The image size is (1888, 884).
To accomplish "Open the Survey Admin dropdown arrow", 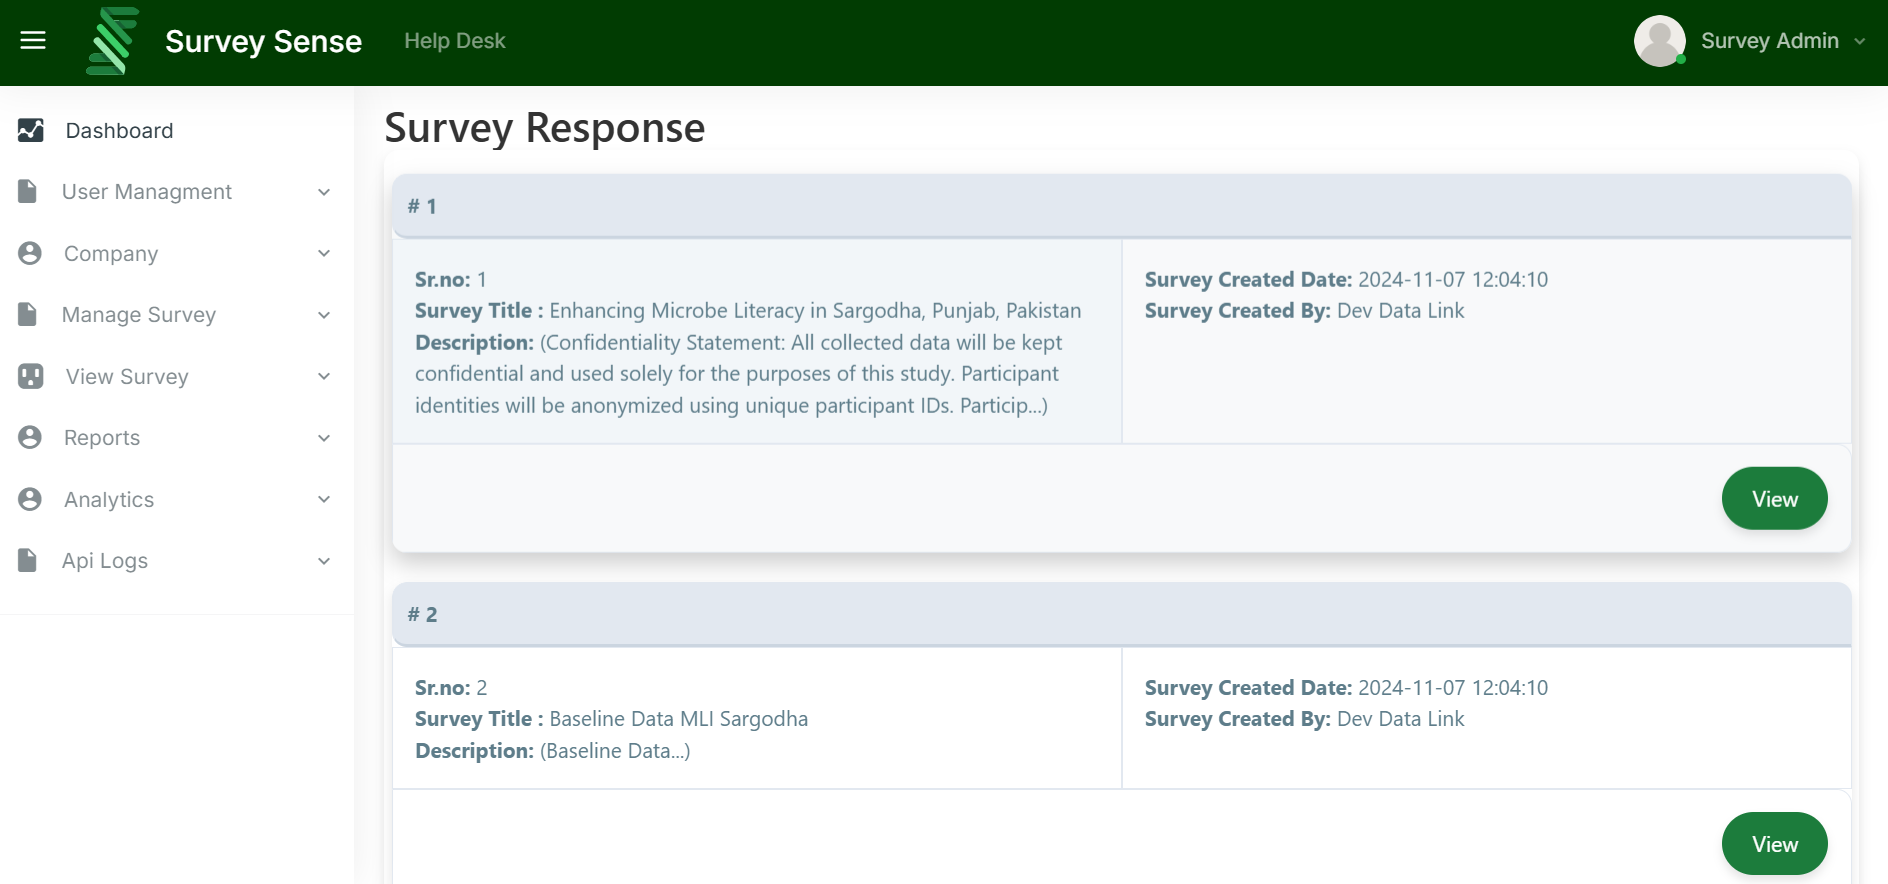I will [x=1860, y=42].
